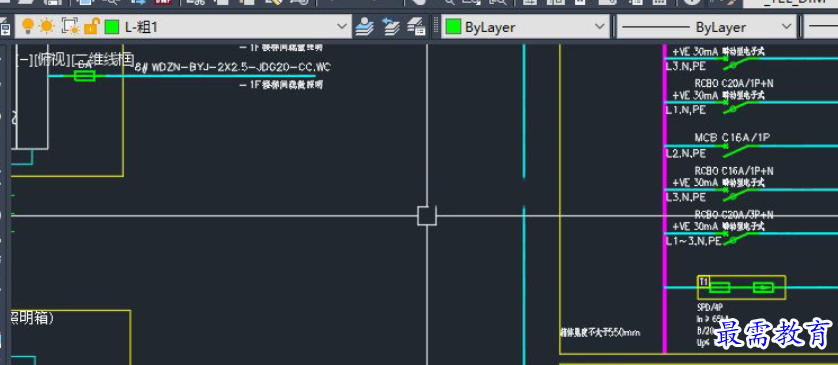Click the Layer Previous icon
838x365 pixels.
coord(390,26)
